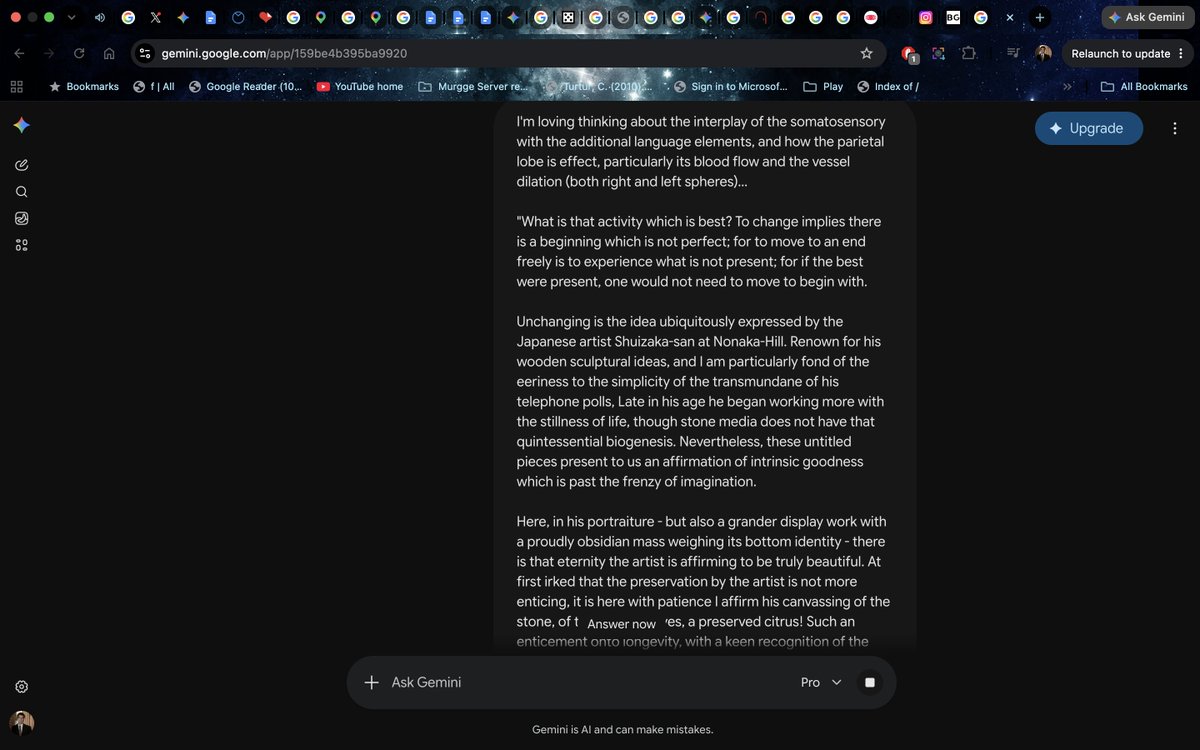Go forward one page
The image size is (1200, 750).
(x=49, y=53)
